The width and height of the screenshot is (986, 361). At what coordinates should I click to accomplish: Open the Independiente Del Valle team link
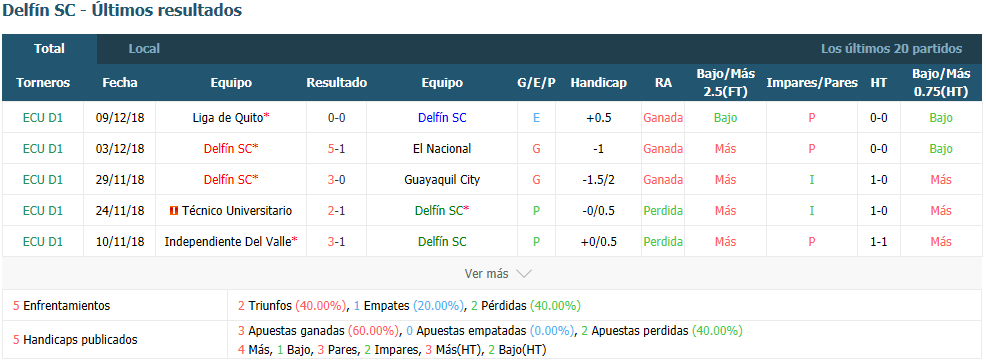[x=228, y=242]
